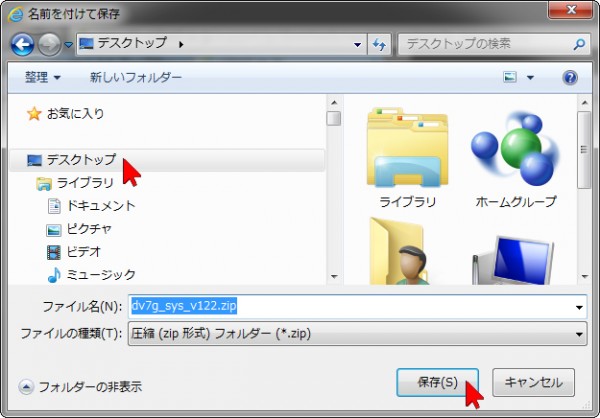
Task: Select ミュージック library in the sidebar
Action: point(100,275)
